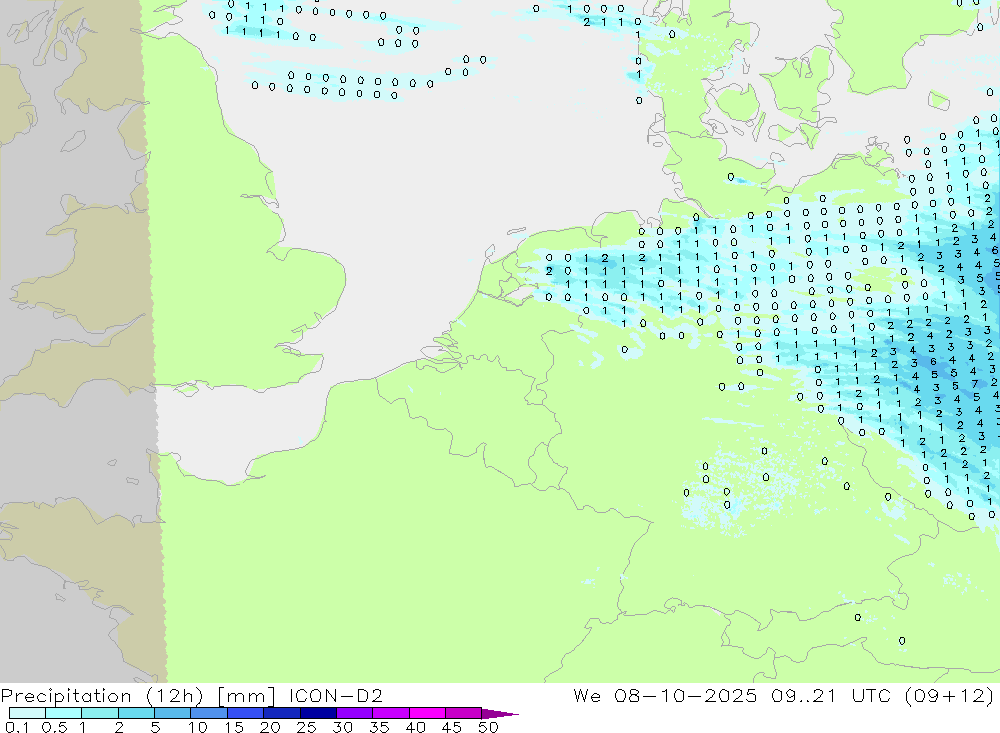Click the "(09+12)" forecast offset text

click(949, 696)
